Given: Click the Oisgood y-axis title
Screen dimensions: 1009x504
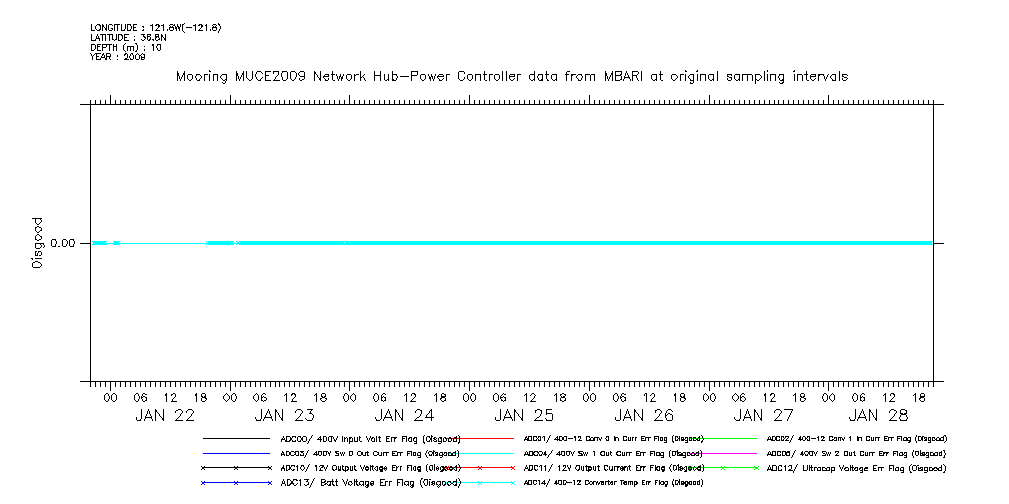Looking at the screenshot, I should click(x=38, y=243).
